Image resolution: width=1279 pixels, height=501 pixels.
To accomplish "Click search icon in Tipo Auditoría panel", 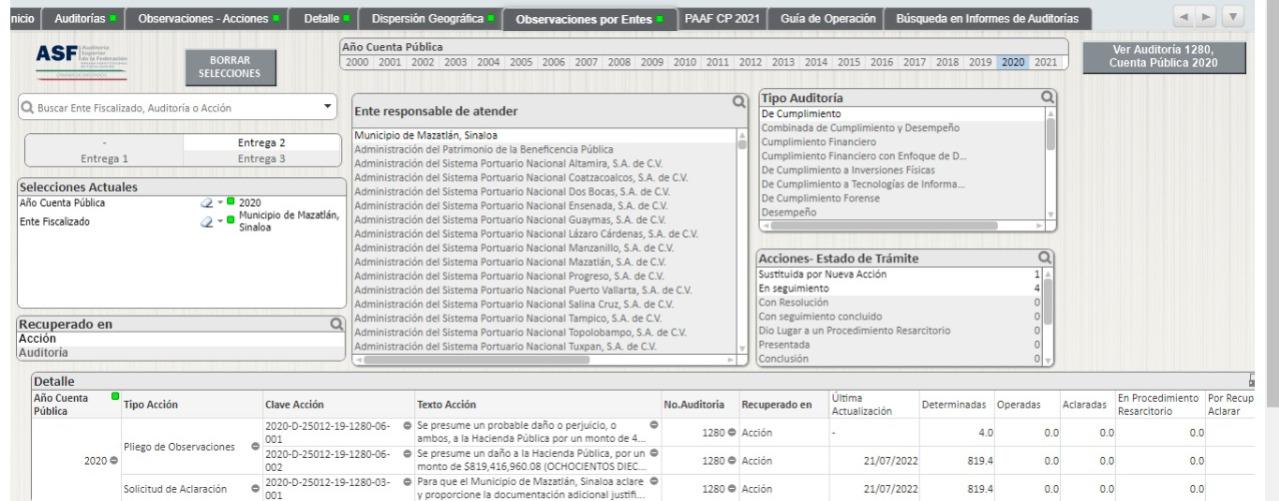I will pos(1048,97).
